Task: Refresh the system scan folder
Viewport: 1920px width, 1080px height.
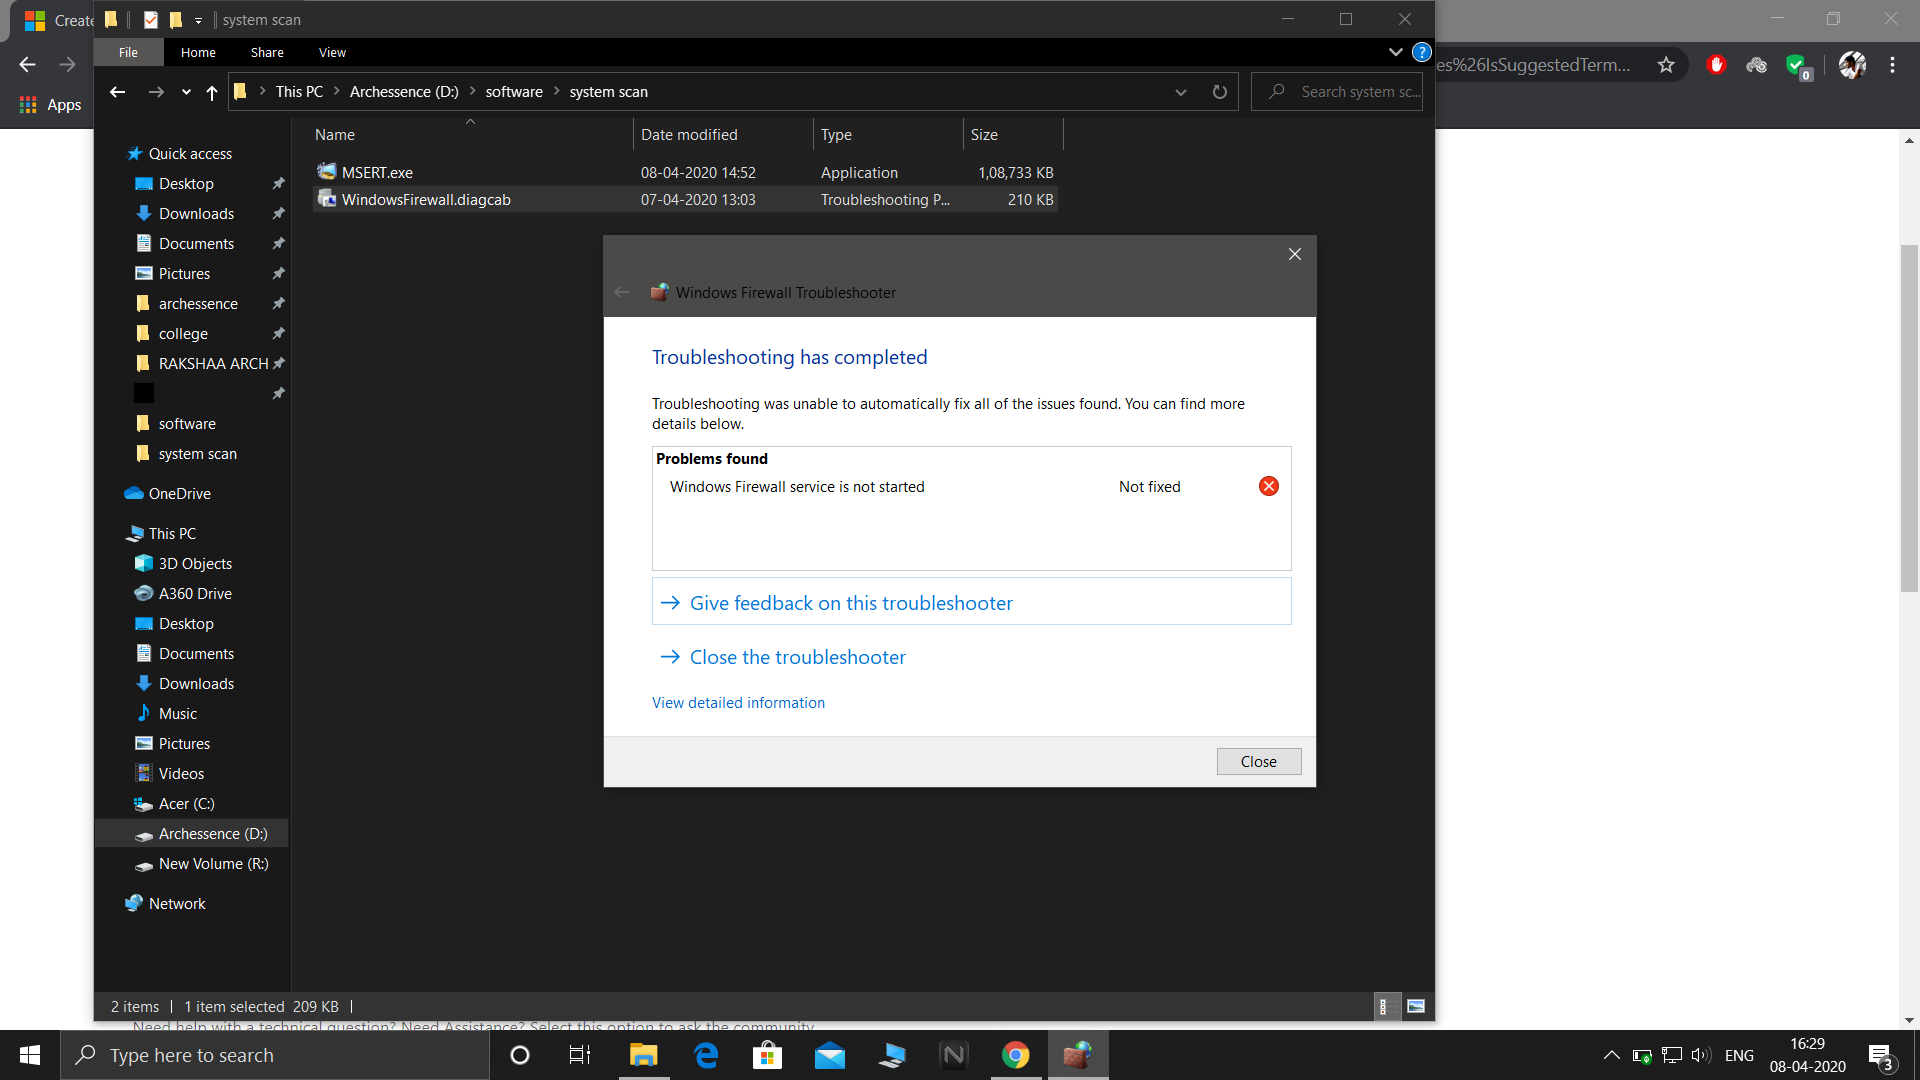Action: point(1220,92)
